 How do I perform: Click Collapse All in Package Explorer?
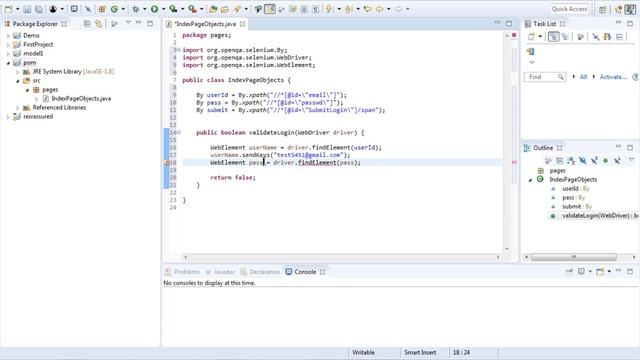pyautogui.click(x=87, y=24)
